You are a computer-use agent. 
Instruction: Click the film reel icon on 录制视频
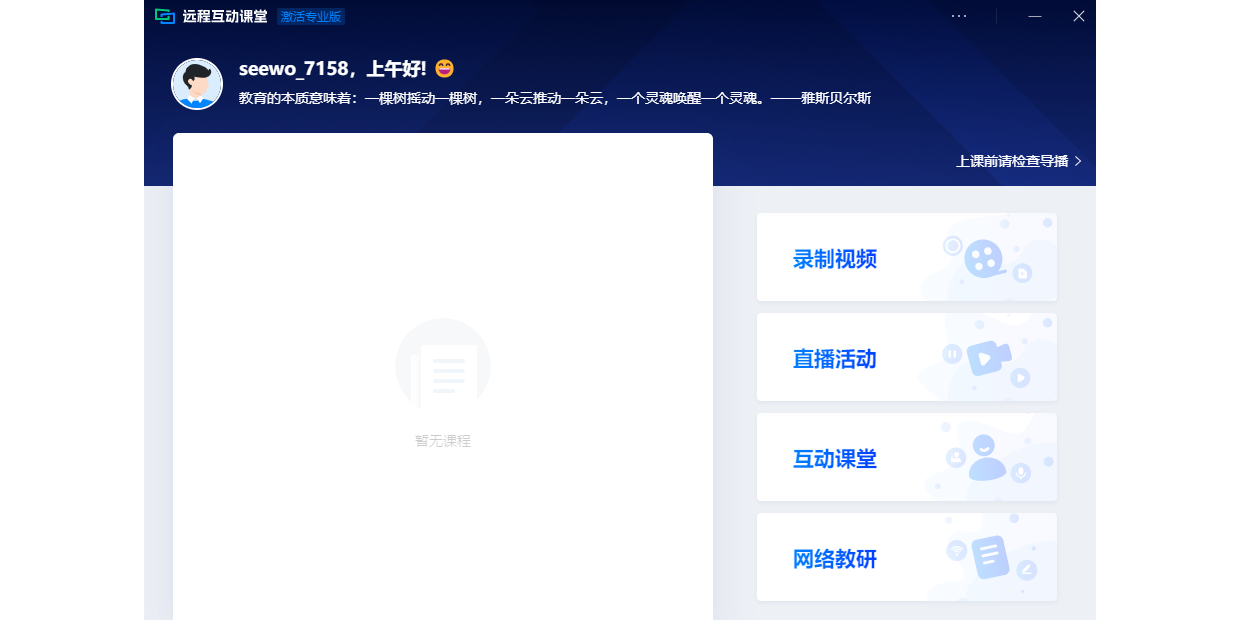click(984, 259)
